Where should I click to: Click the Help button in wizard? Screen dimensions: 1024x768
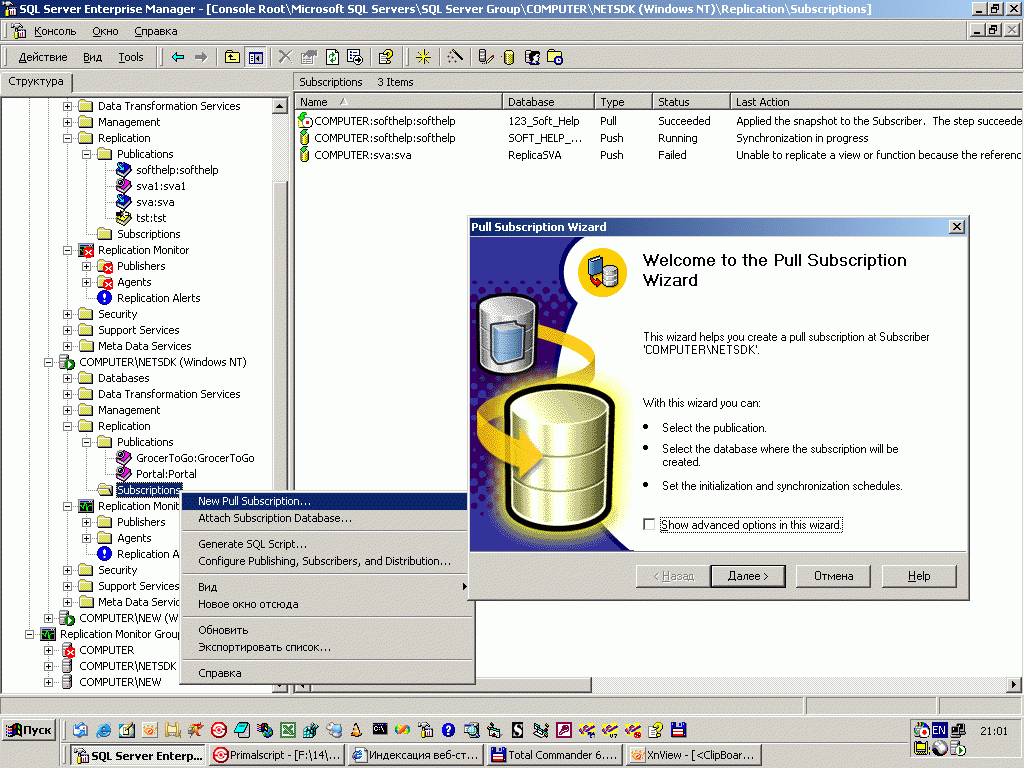pyautogui.click(x=919, y=576)
